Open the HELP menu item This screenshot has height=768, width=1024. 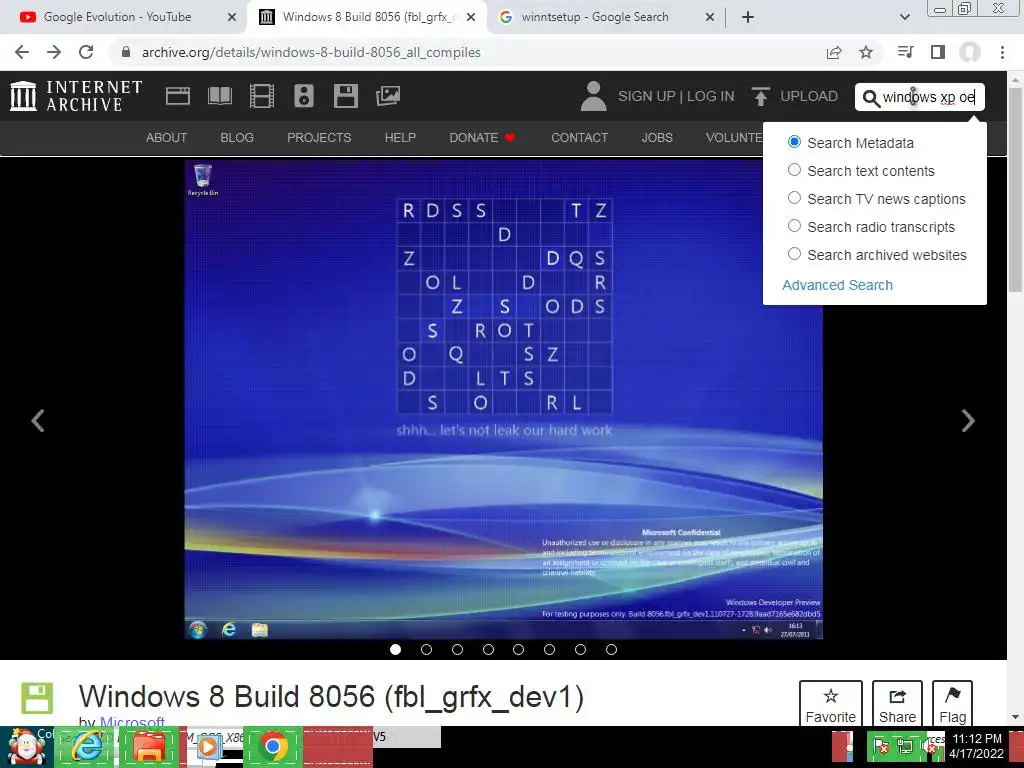[400, 138]
